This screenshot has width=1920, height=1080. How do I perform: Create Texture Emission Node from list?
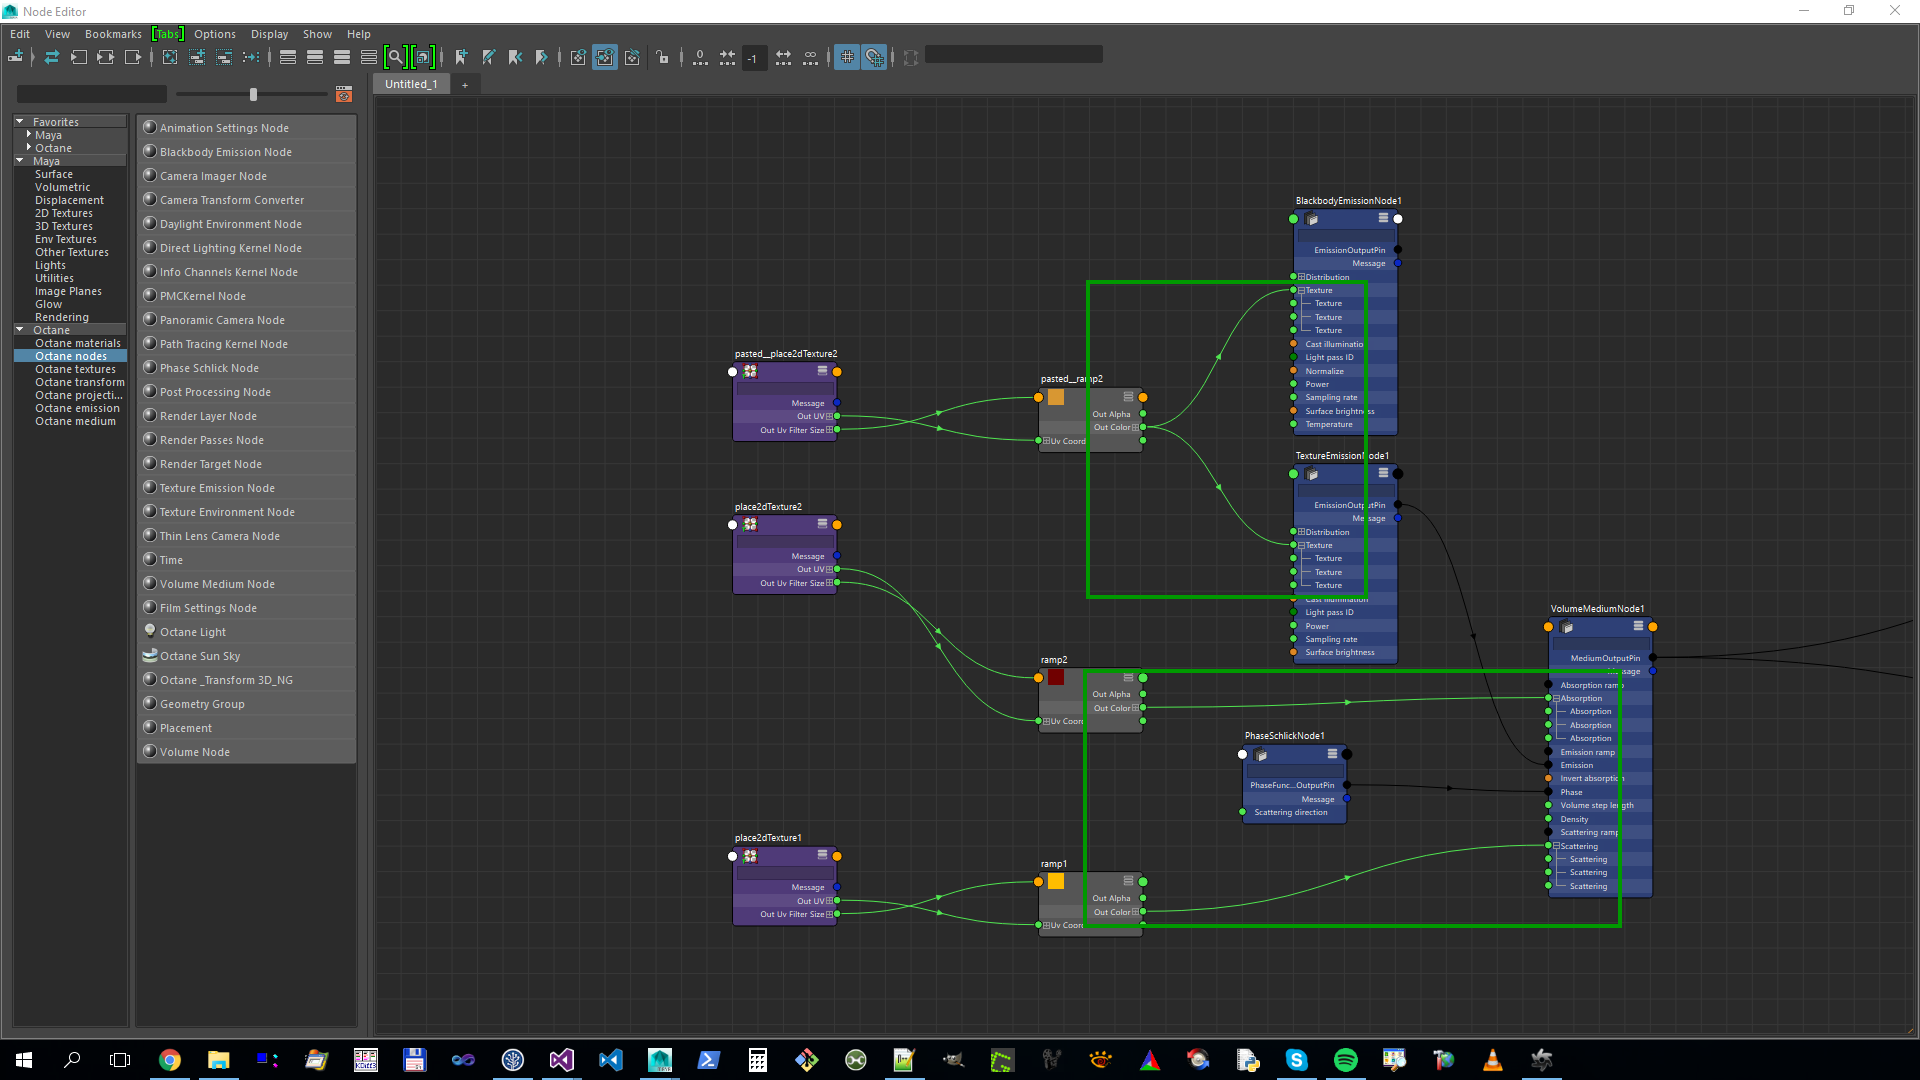point(217,488)
